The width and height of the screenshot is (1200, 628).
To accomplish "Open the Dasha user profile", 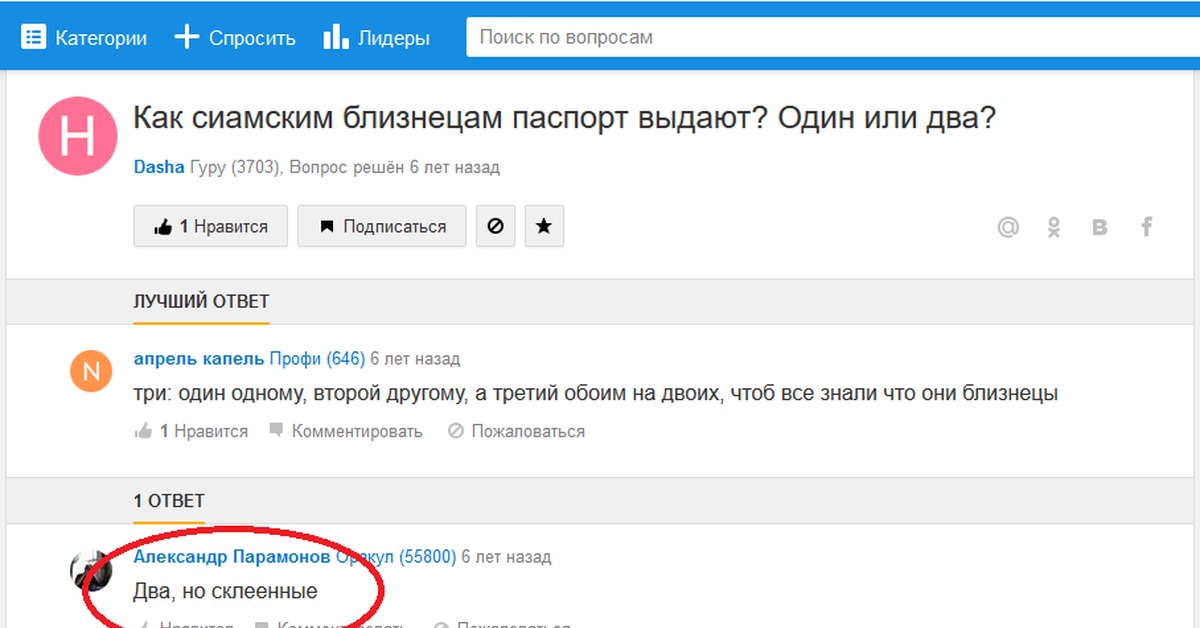I will pos(159,167).
